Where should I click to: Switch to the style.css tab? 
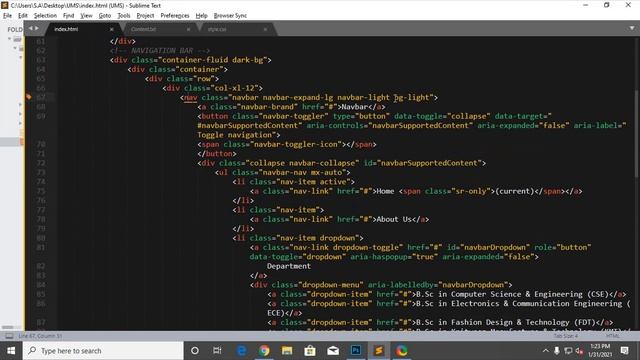[217, 29]
